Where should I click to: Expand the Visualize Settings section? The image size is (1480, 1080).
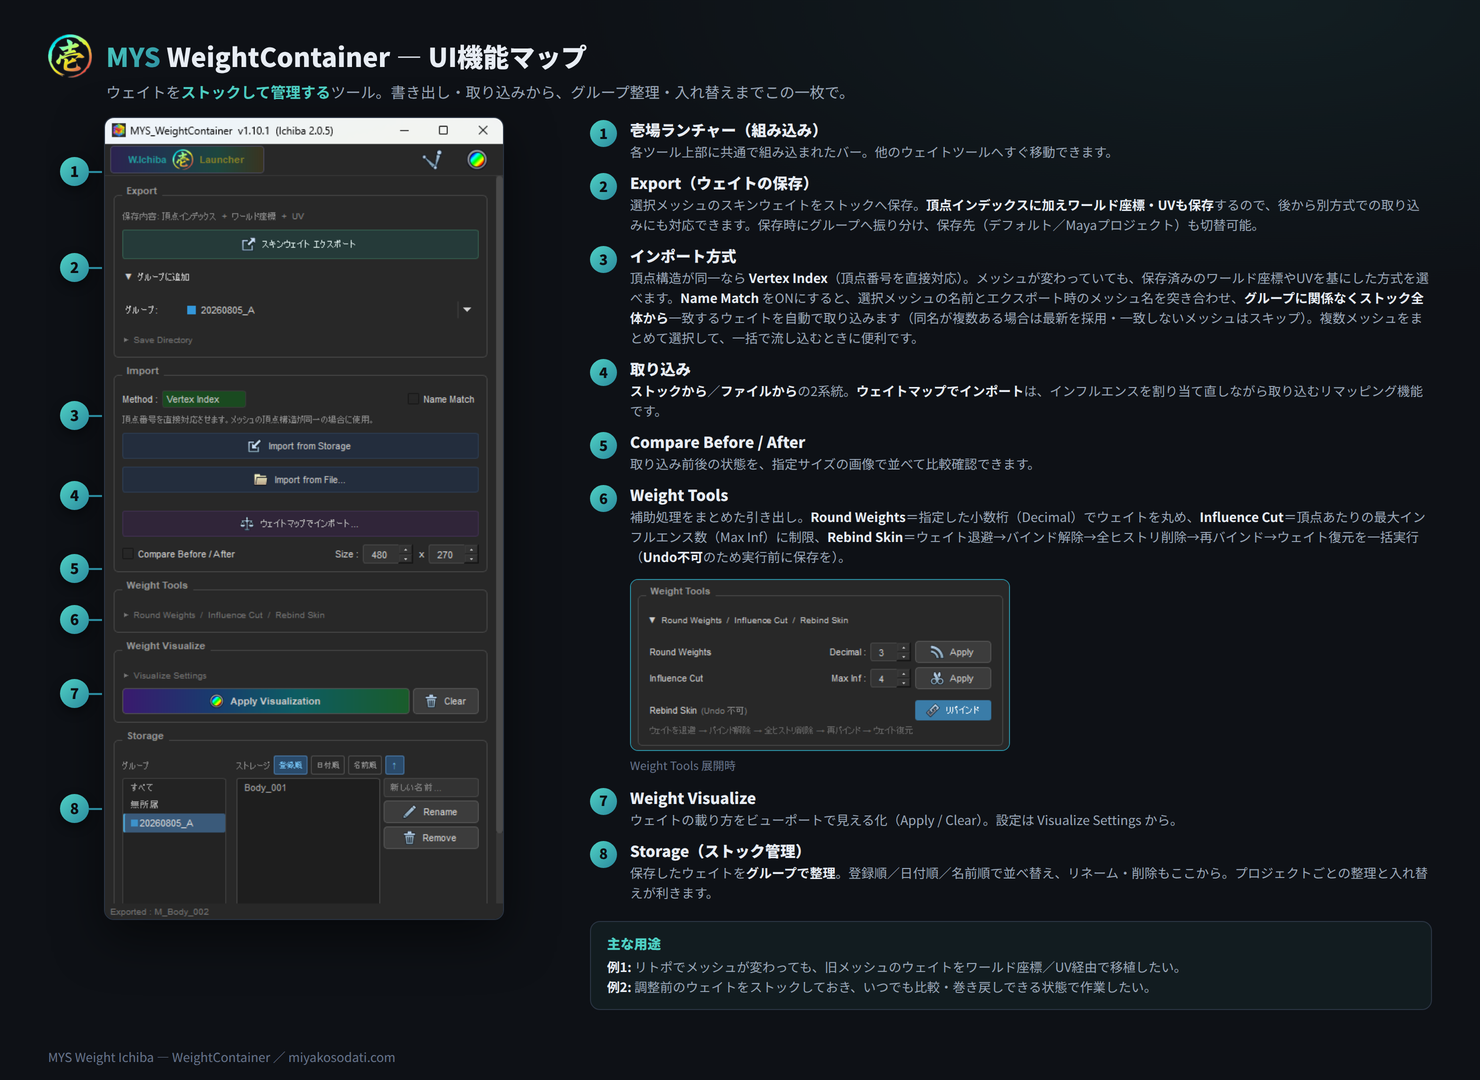point(165,676)
